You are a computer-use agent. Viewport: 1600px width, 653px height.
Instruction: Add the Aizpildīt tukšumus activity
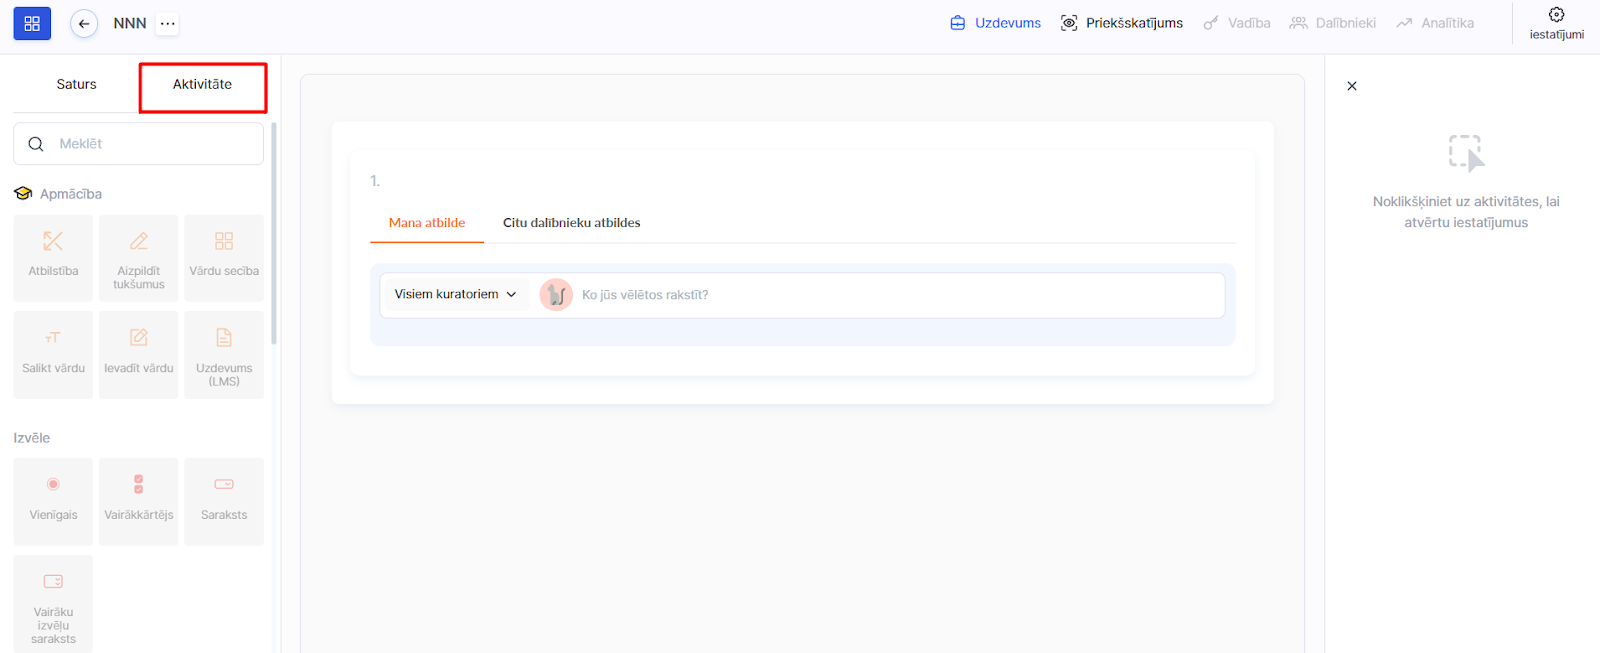[139, 258]
